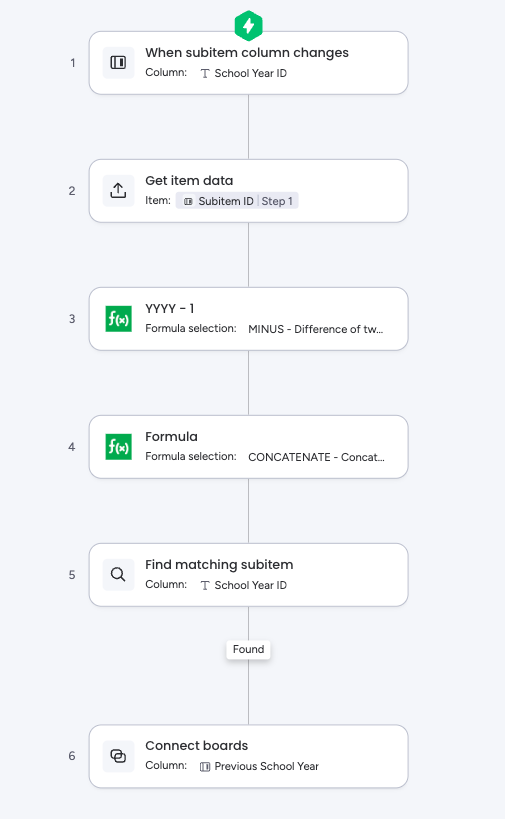The width and height of the screenshot is (505, 819).
Task: Open the 'MINUS - Difference of tw...' formula selection
Action: 315,329
